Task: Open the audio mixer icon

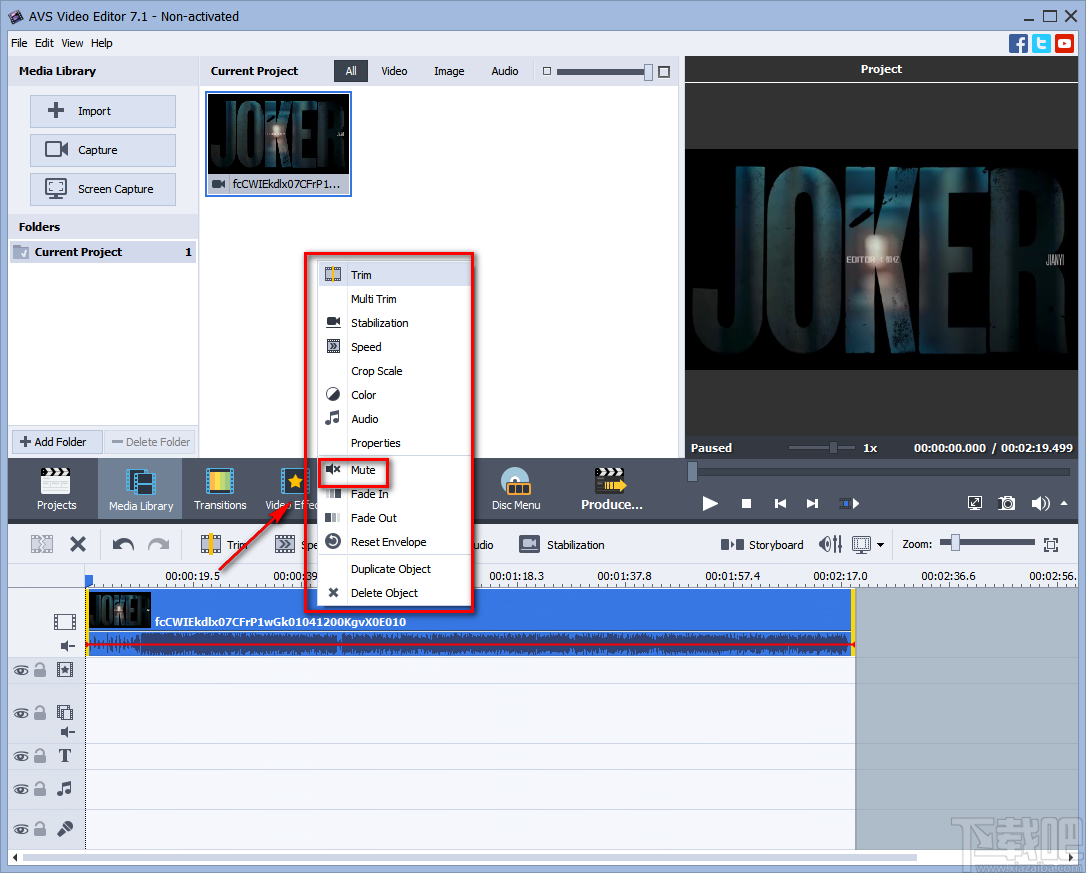Action: [x=830, y=545]
